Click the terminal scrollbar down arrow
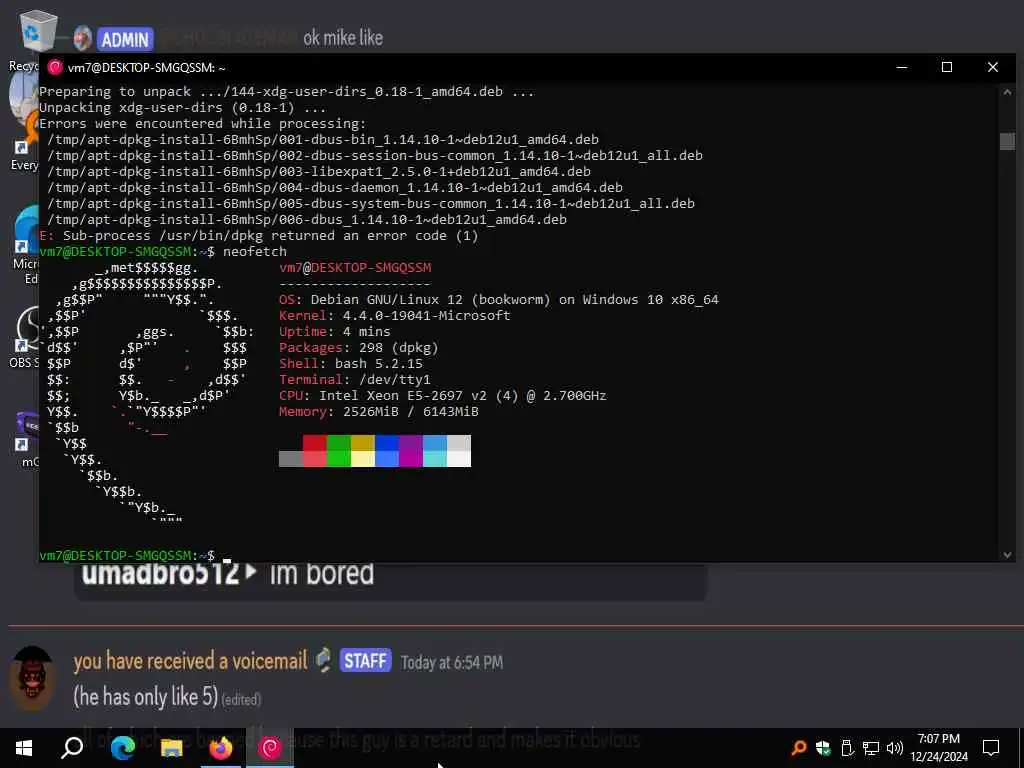Screen dimensions: 1024x768 tap(1007, 554)
